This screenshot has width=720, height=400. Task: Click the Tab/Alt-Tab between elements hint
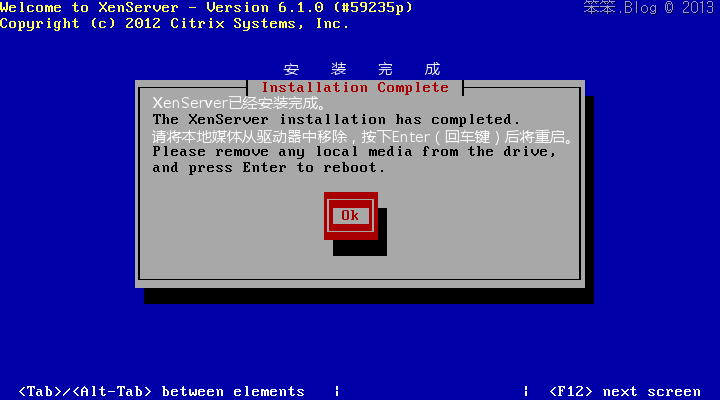(161, 391)
